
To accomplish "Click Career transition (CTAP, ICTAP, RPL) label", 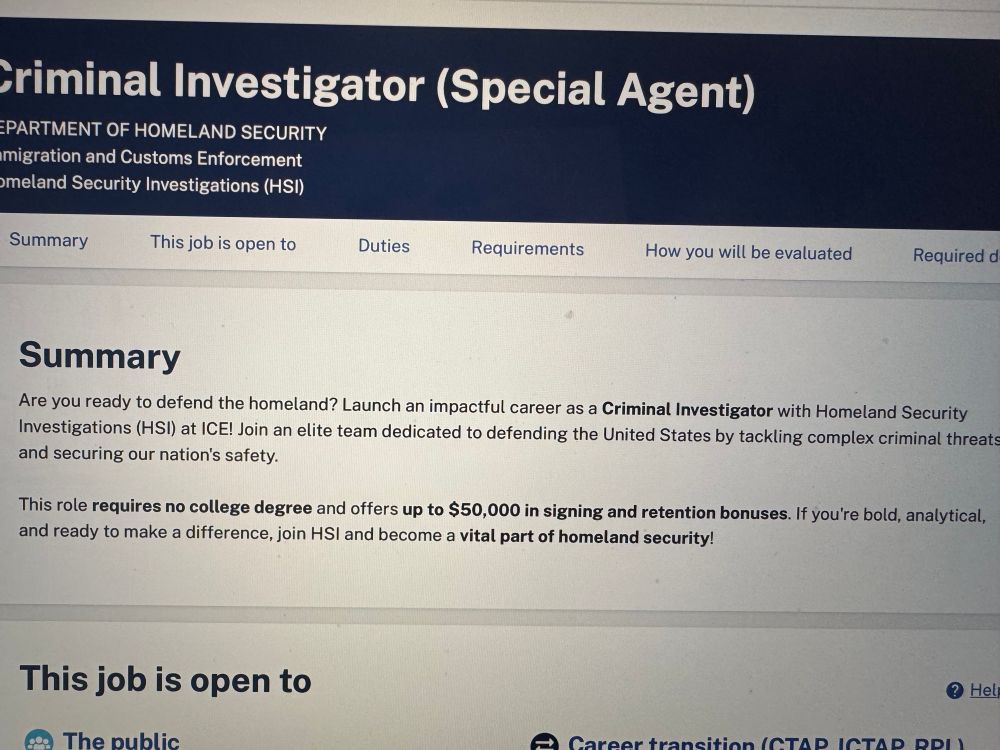I will tap(766, 743).
